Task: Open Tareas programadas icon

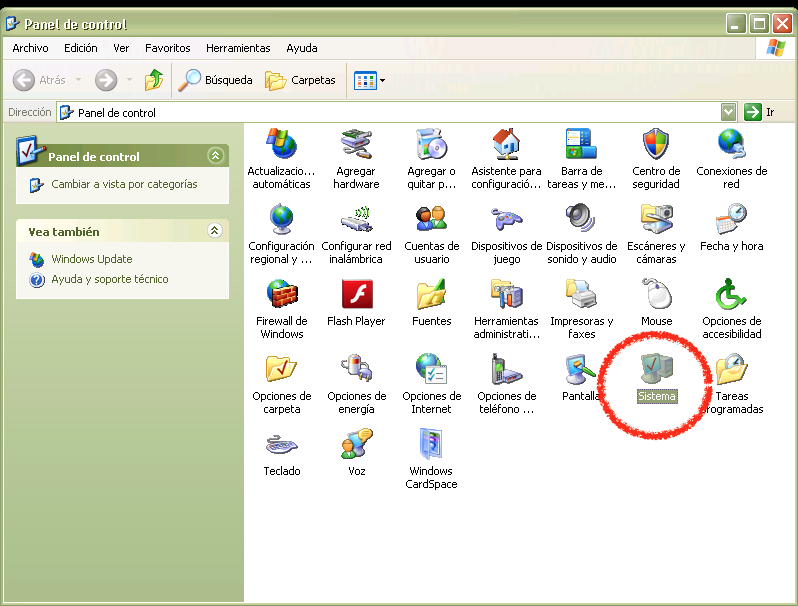Action: point(731,368)
